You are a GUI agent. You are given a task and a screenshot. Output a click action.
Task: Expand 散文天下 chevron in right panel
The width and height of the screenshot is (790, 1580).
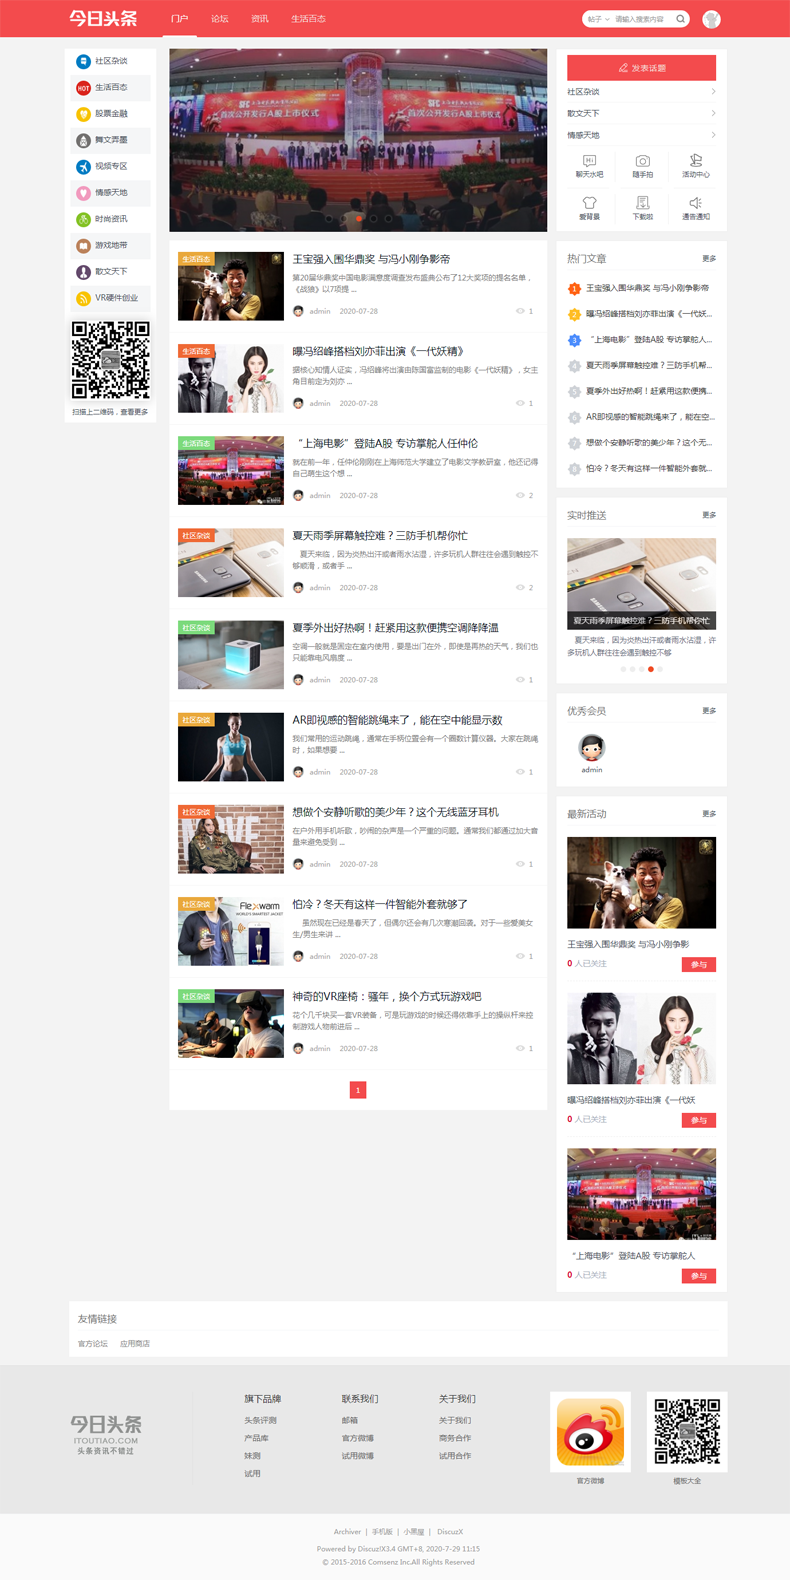(x=713, y=113)
